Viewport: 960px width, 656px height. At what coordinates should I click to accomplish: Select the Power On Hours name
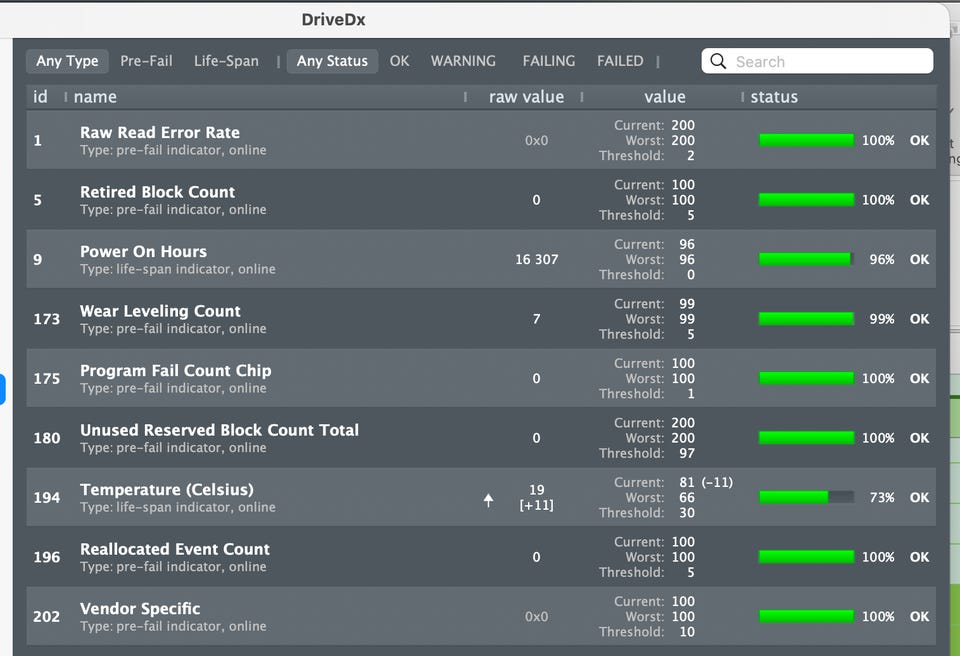(x=143, y=251)
